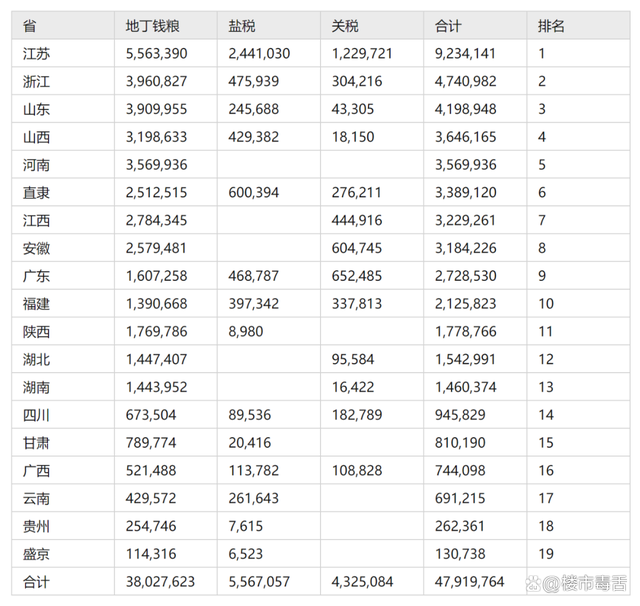Image resolution: width=640 pixels, height=606 pixels.
Task: Click the 省 column header
Action: pos(29,26)
